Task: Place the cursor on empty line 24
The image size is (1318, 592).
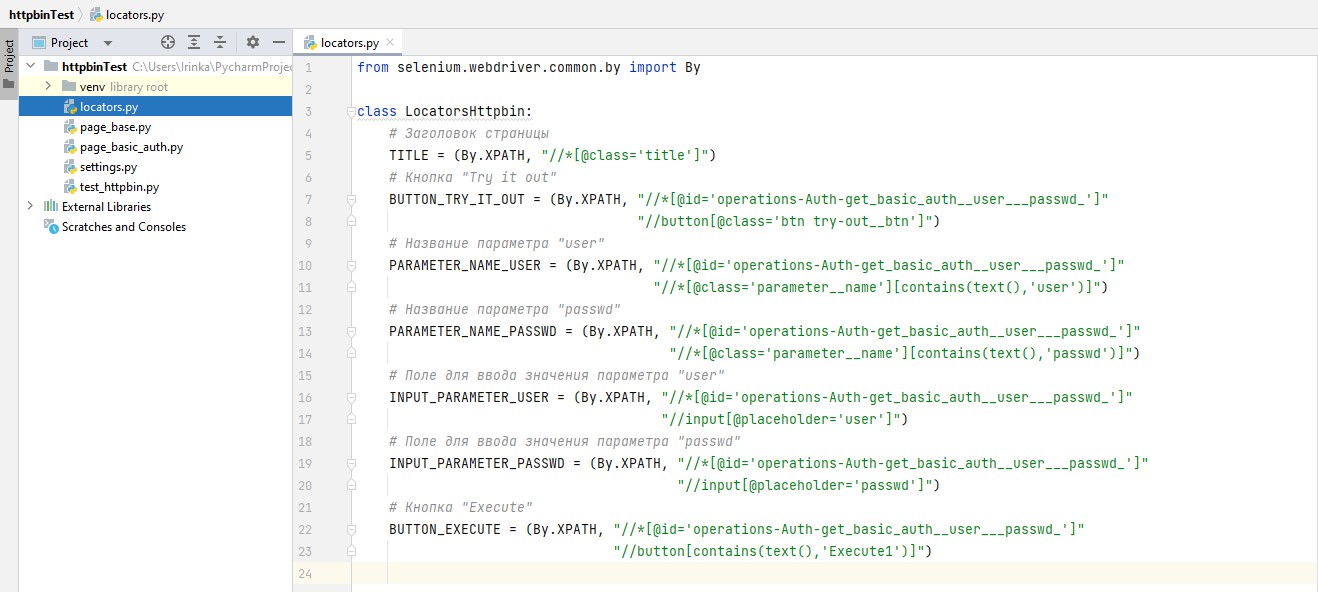Action: [700, 573]
